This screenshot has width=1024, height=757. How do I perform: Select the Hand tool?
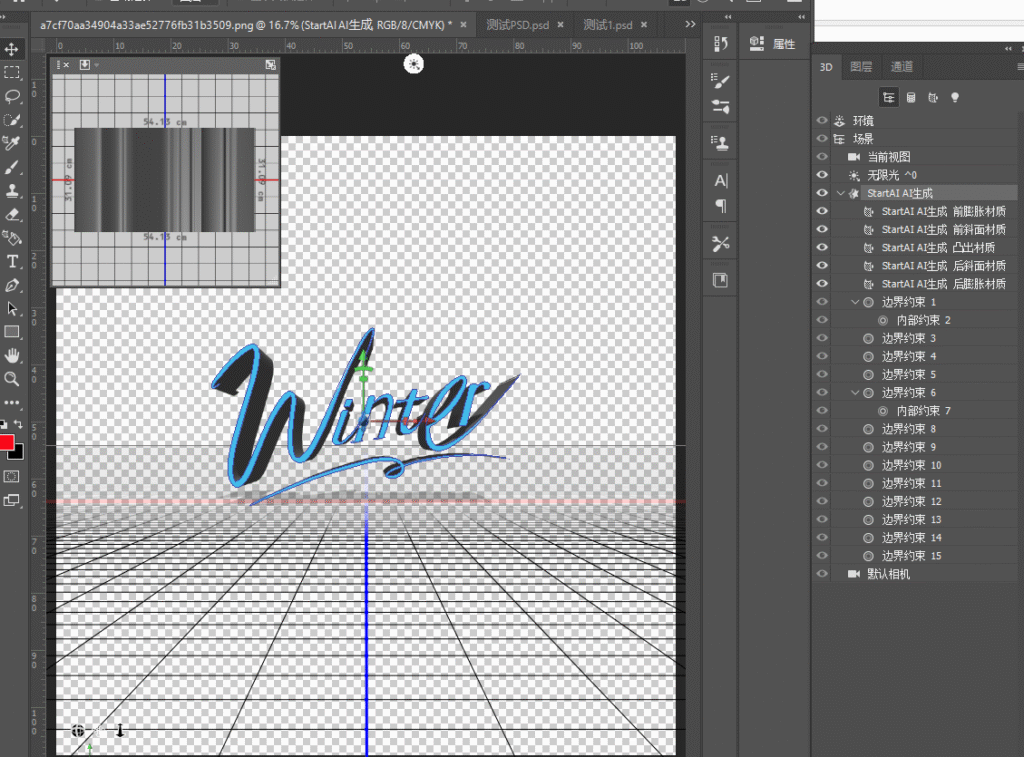pyautogui.click(x=12, y=355)
